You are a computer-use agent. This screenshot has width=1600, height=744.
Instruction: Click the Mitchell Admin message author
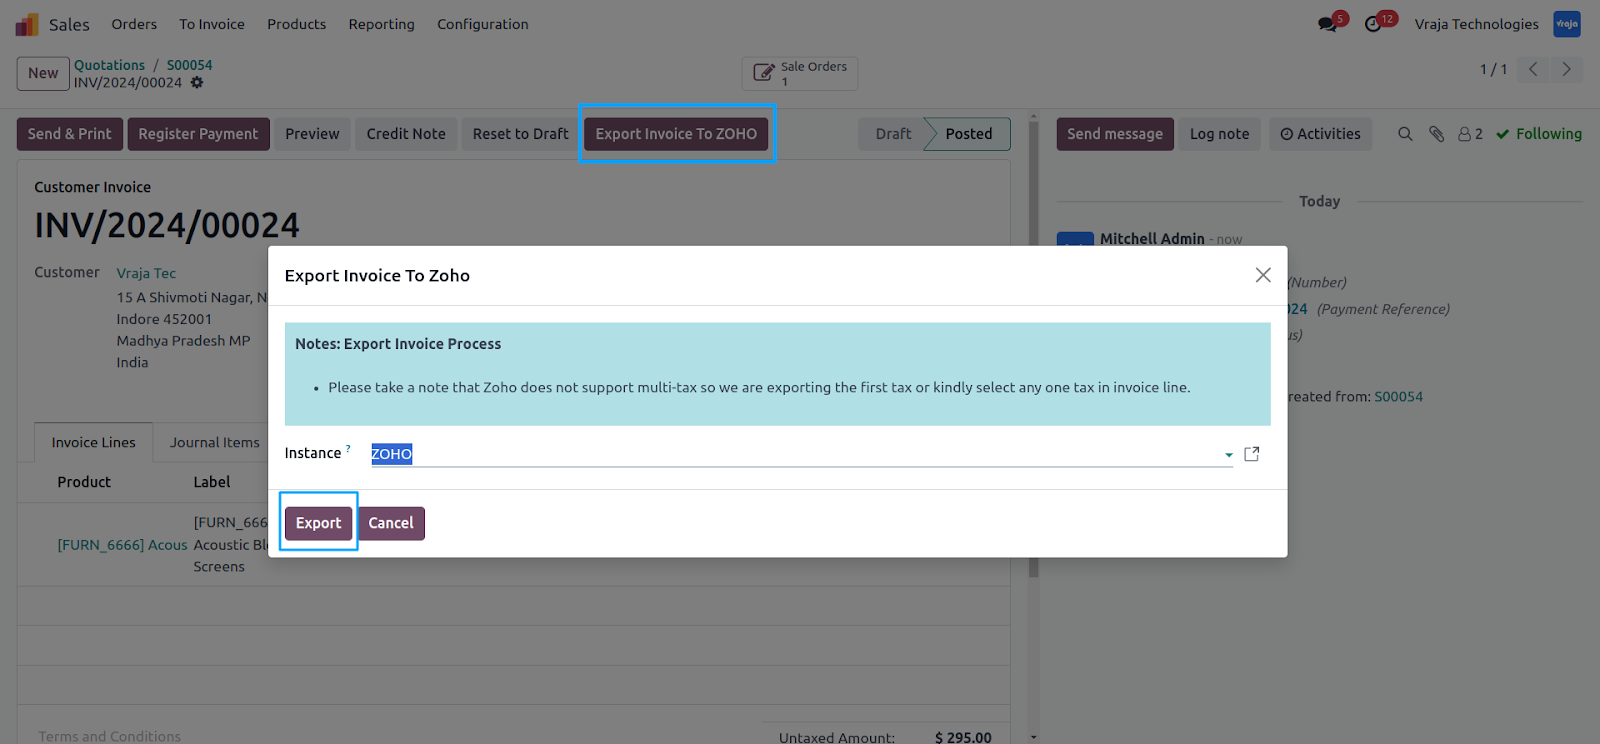click(x=1152, y=239)
